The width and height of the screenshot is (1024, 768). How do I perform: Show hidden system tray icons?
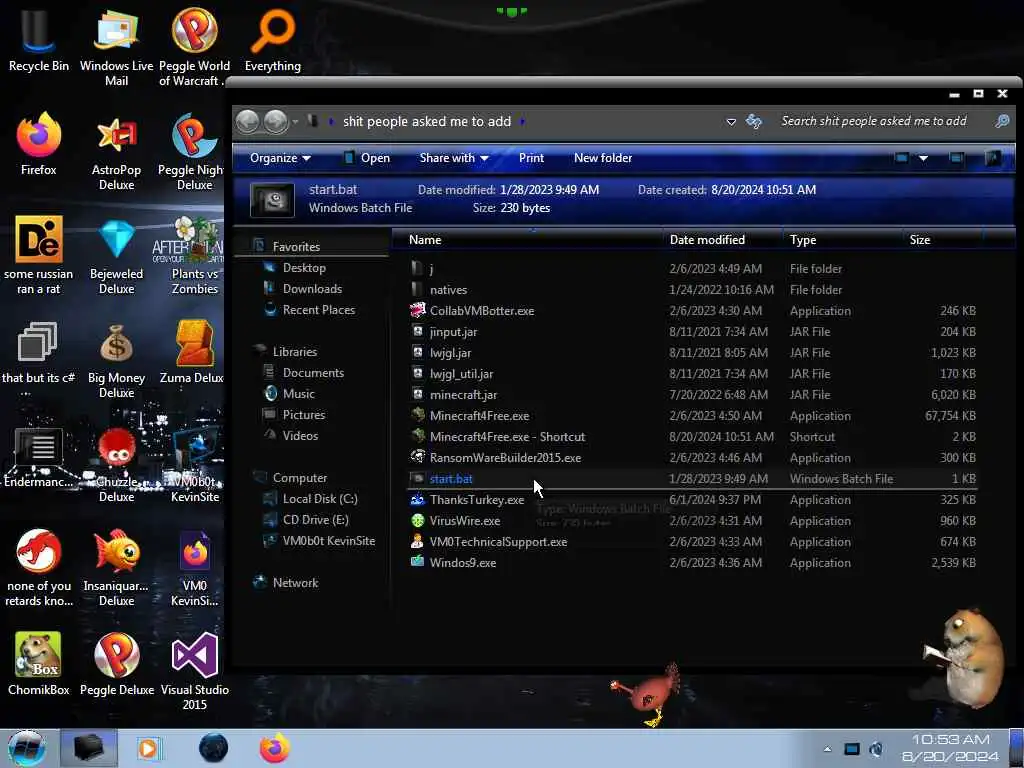click(x=827, y=749)
